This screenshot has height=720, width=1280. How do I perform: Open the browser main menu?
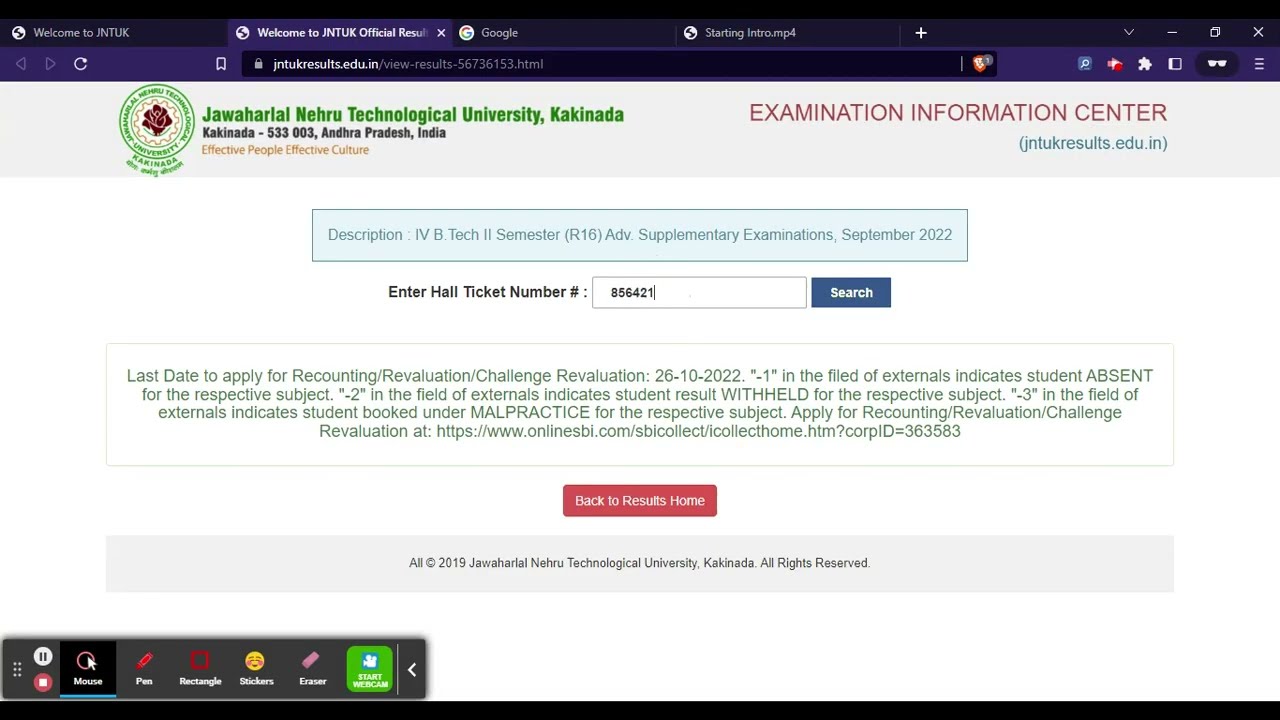(x=1259, y=64)
